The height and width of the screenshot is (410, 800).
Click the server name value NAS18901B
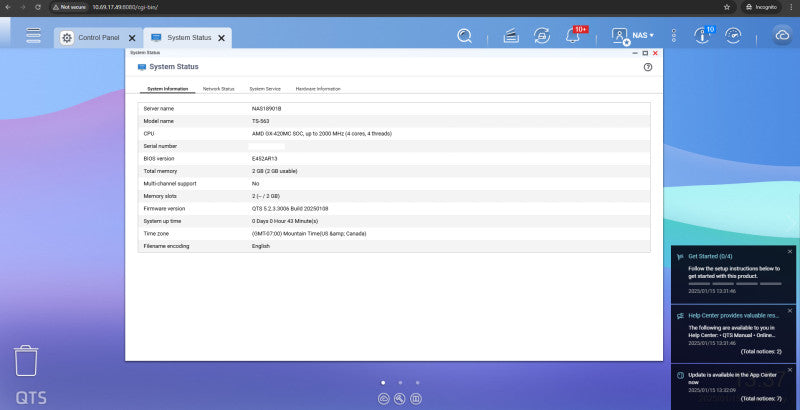tap(267, 109)
